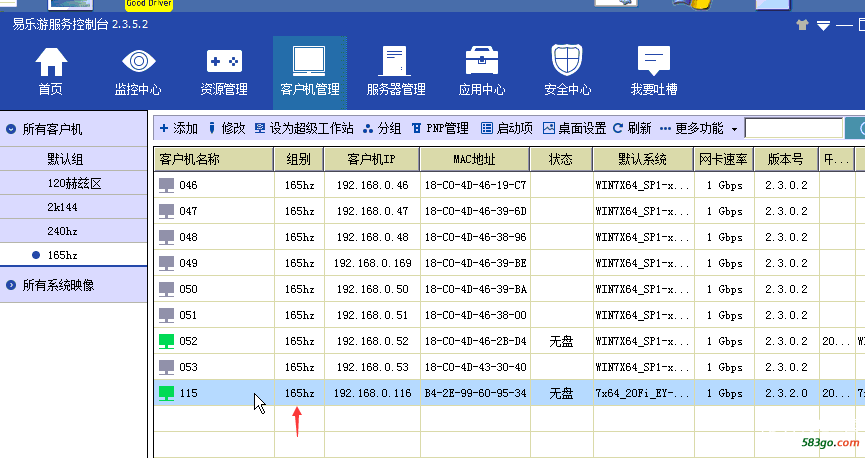Click 无盘 status in row 052
This screenshot has width=865, height=458.
click(x=561, y=341)
